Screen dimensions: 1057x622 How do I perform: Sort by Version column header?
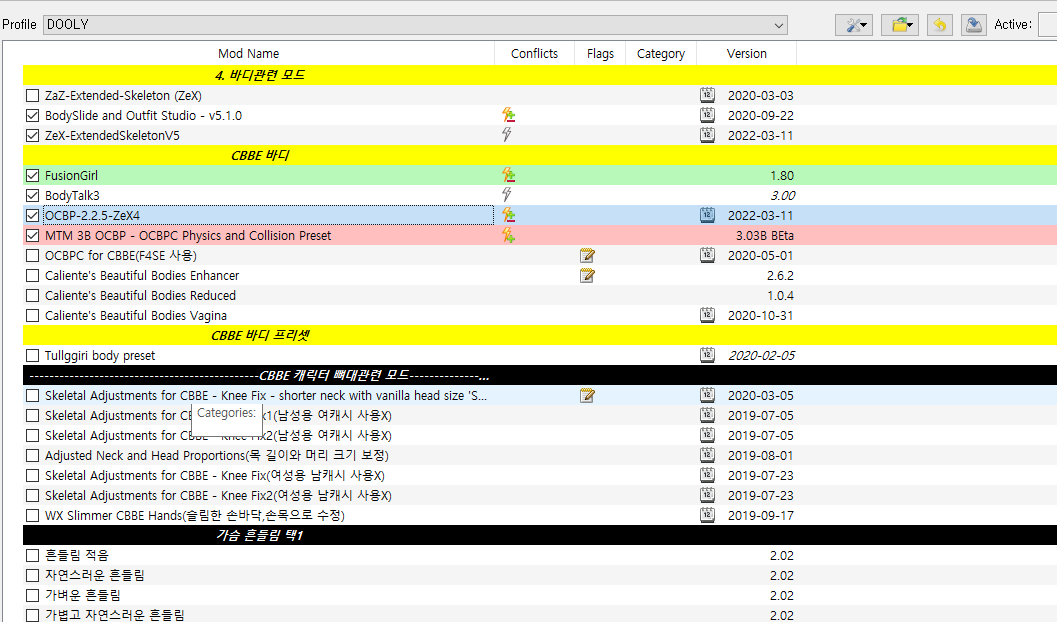point(746,53)
